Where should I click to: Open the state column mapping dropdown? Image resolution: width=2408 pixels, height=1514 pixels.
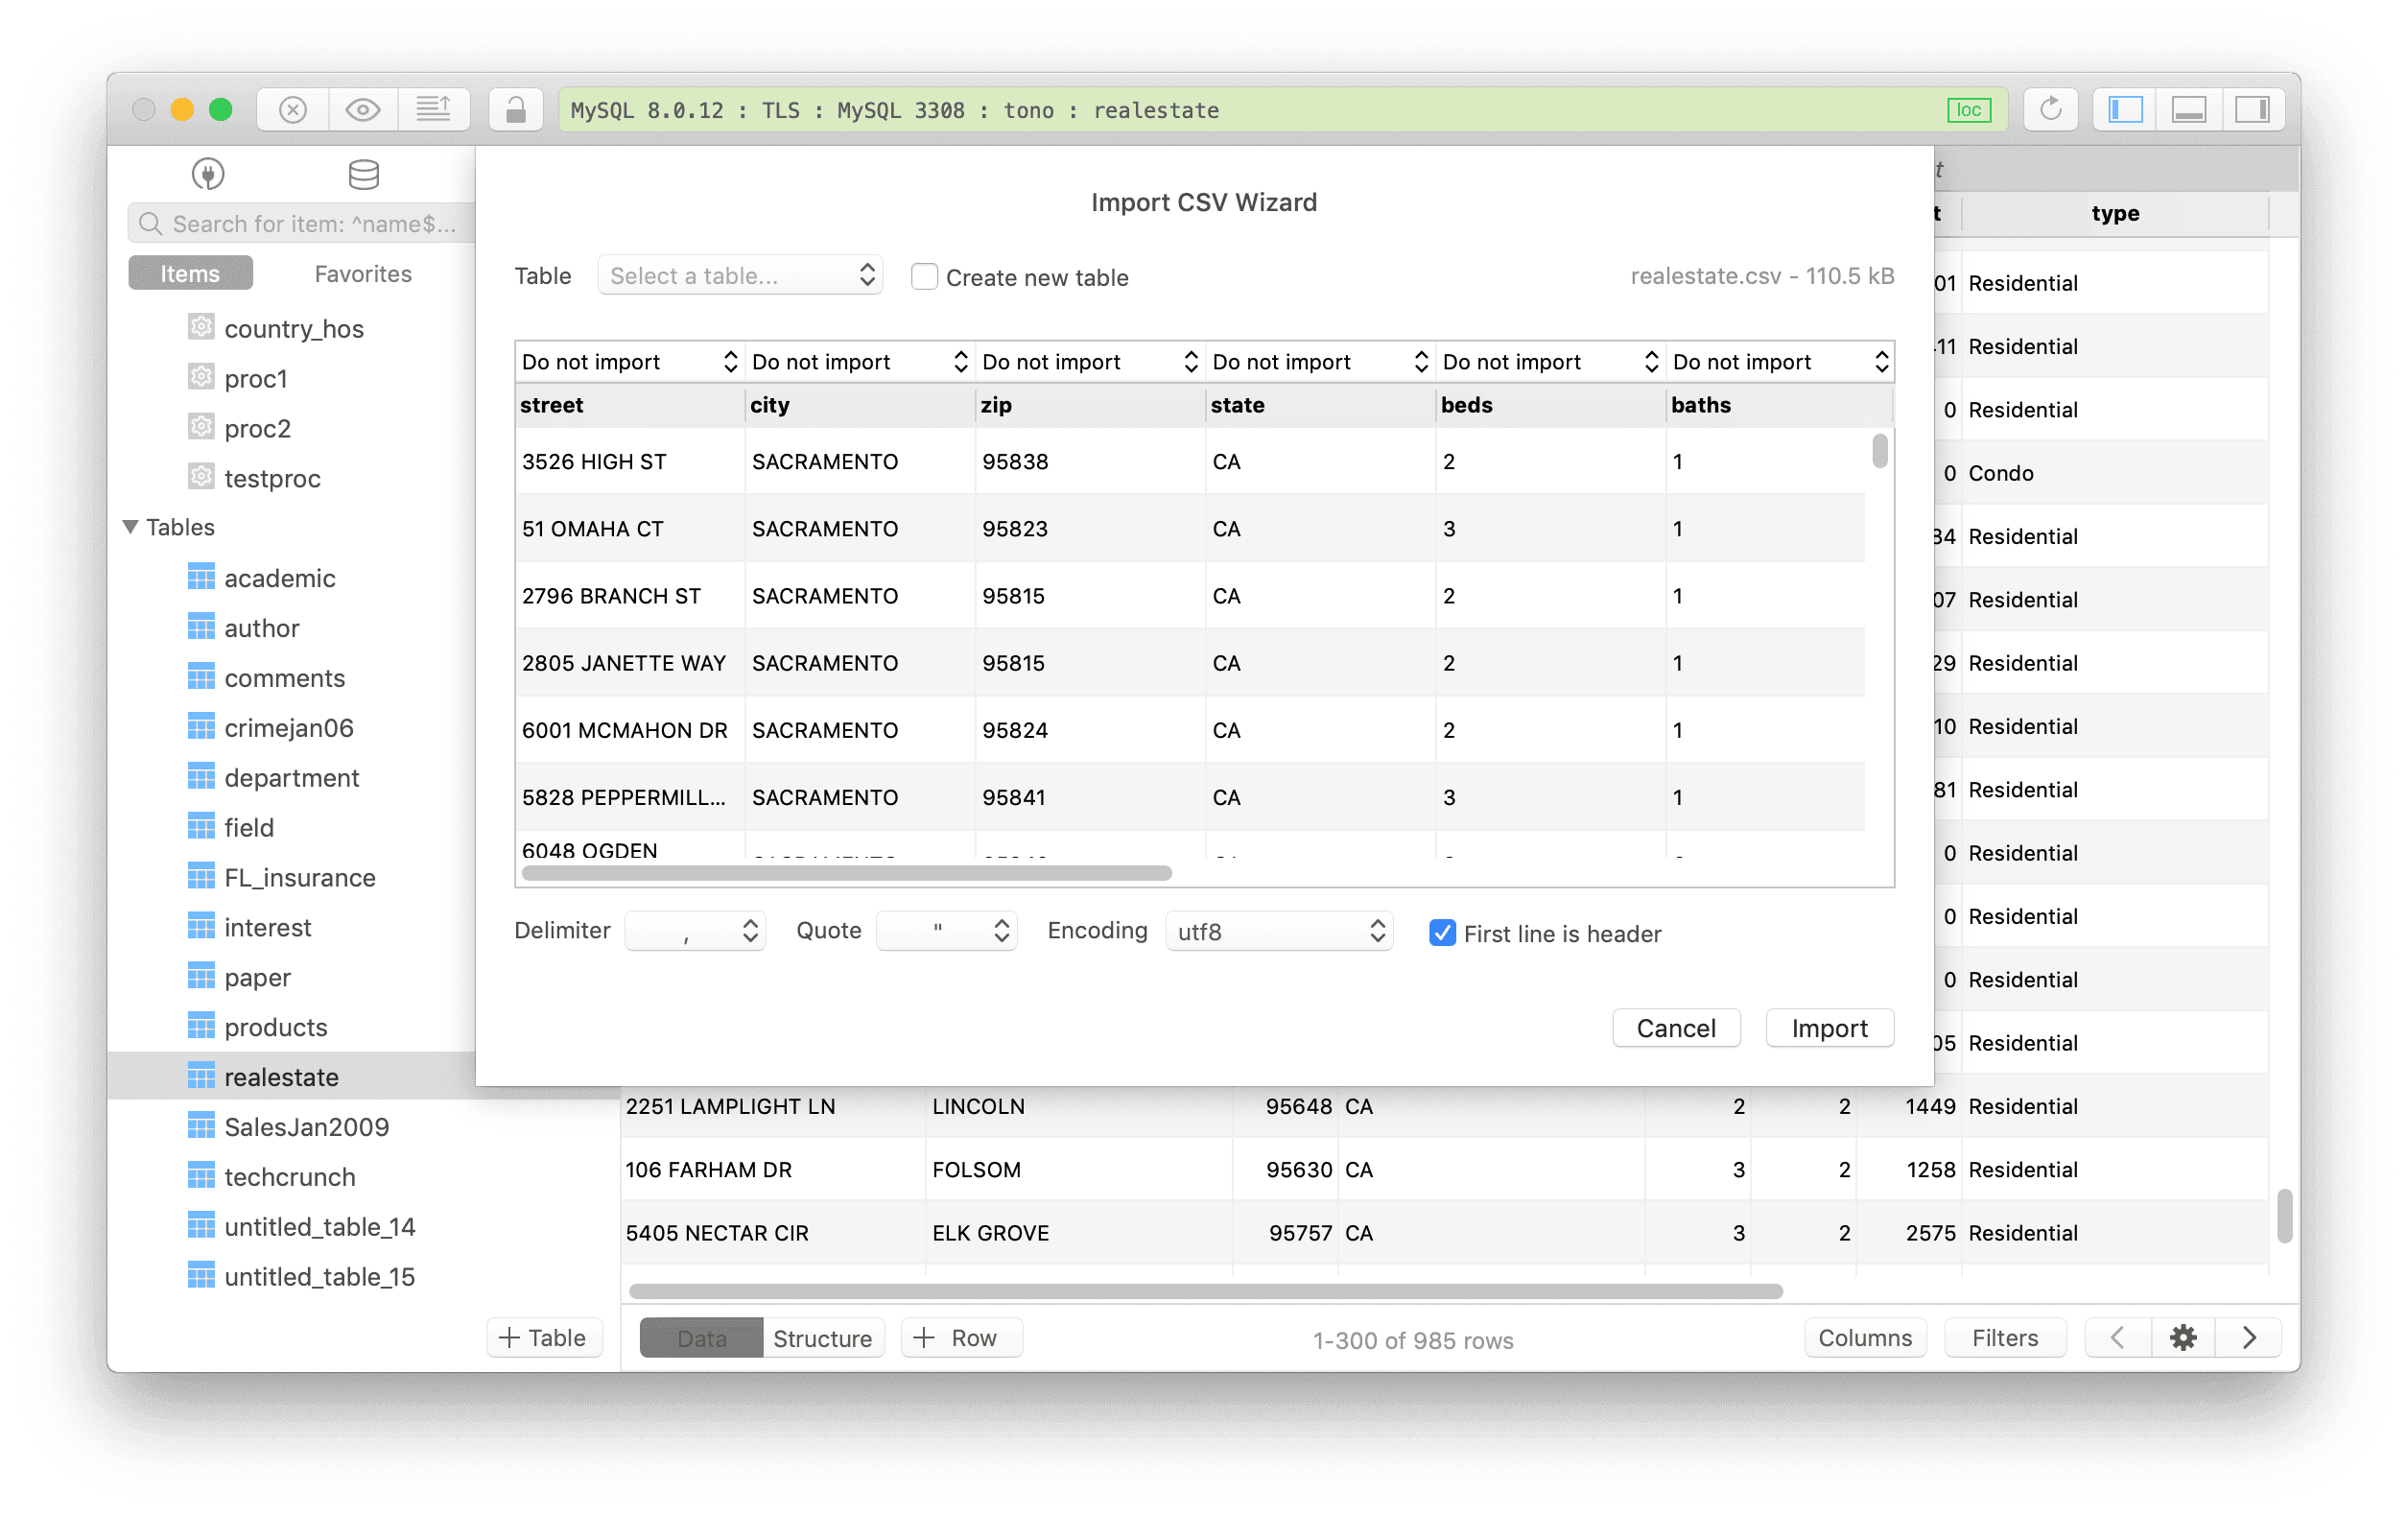[x=1320, y=361]
